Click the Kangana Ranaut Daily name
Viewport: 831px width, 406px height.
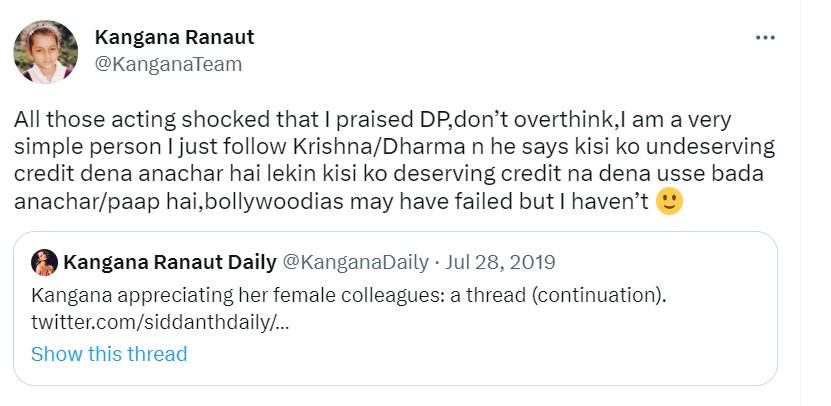click(x=169, y=263)
